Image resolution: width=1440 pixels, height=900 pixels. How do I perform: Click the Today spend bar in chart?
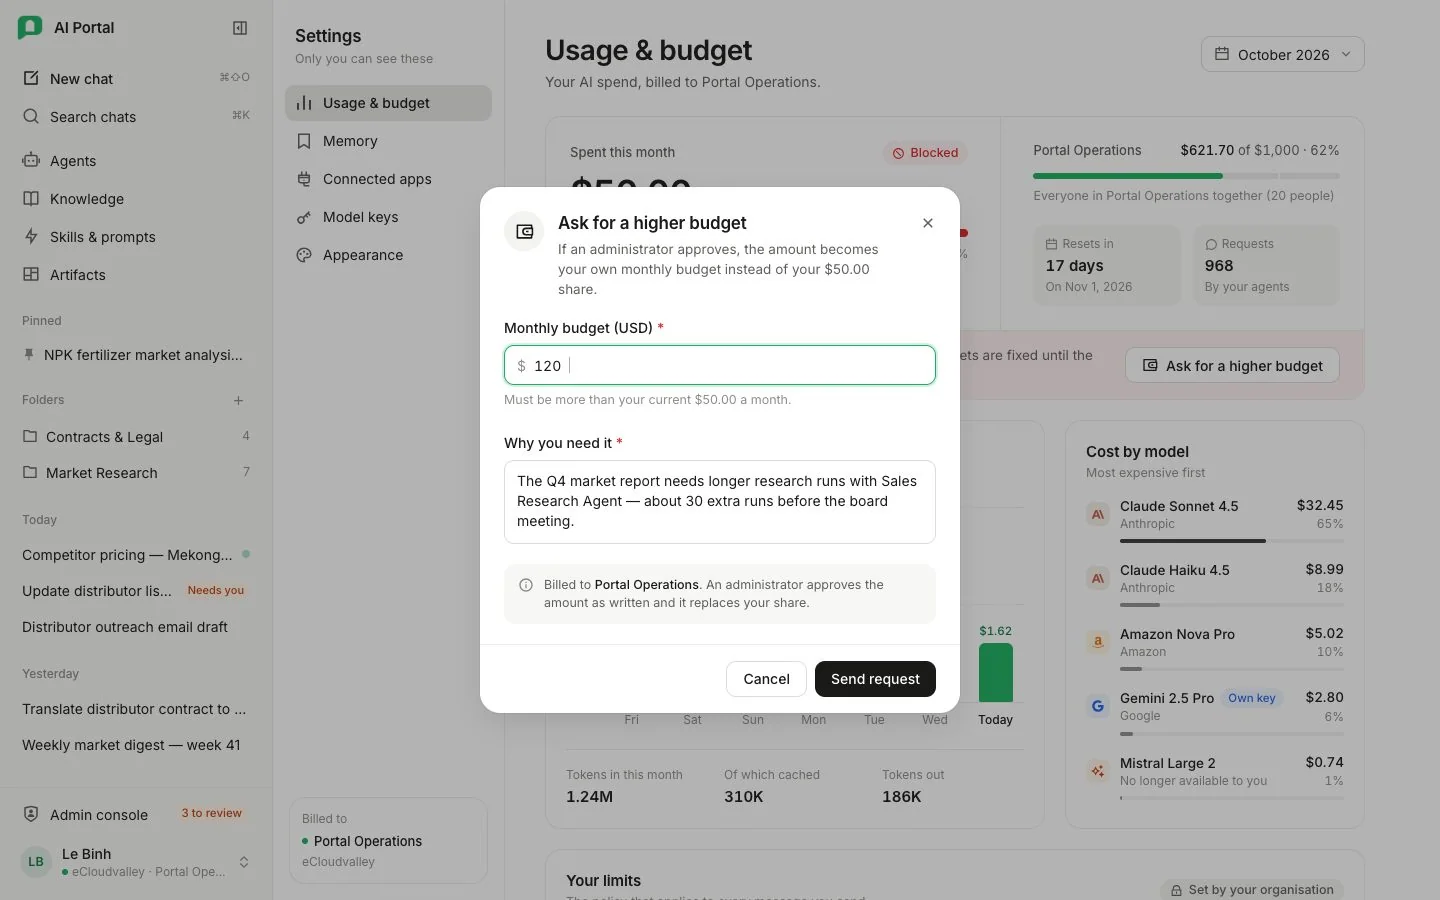coord(995,672)
